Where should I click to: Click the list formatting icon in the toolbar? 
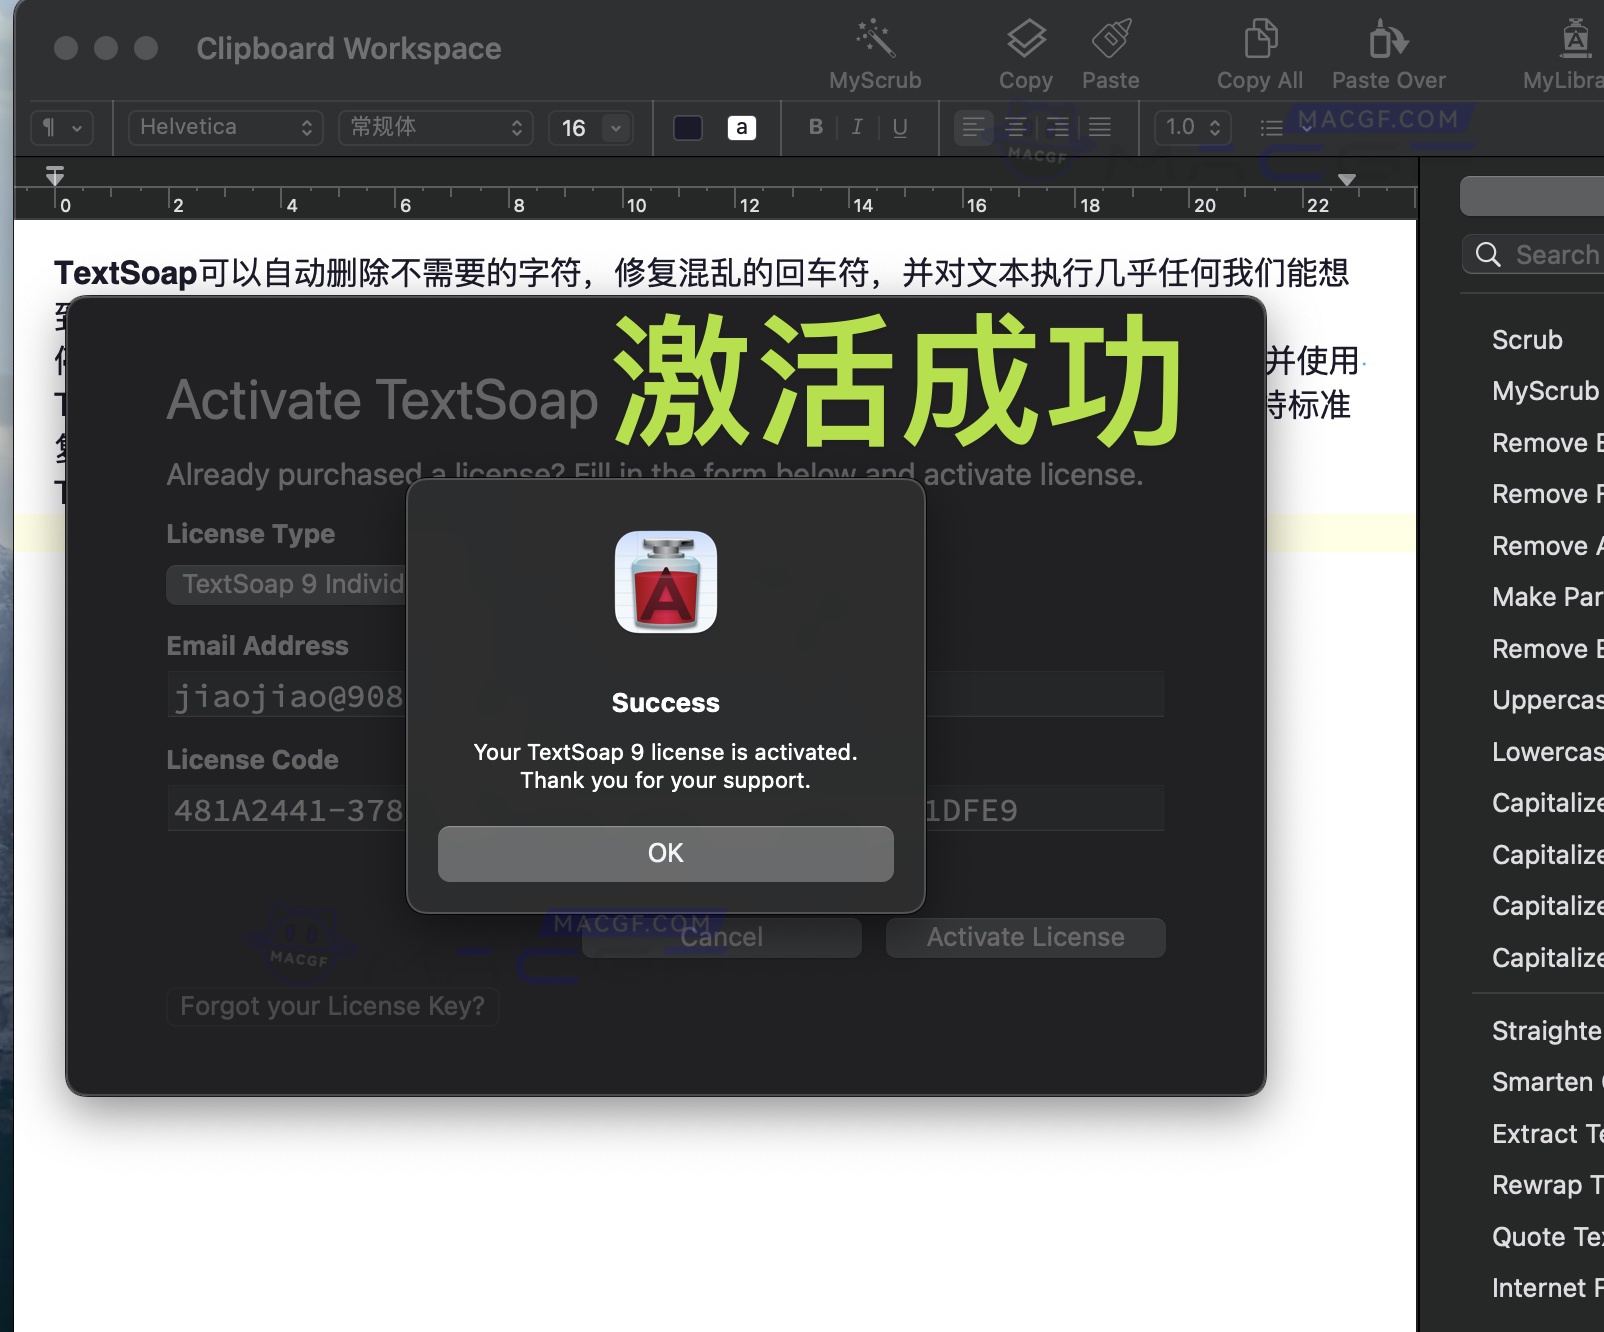tap(1271, 127)
